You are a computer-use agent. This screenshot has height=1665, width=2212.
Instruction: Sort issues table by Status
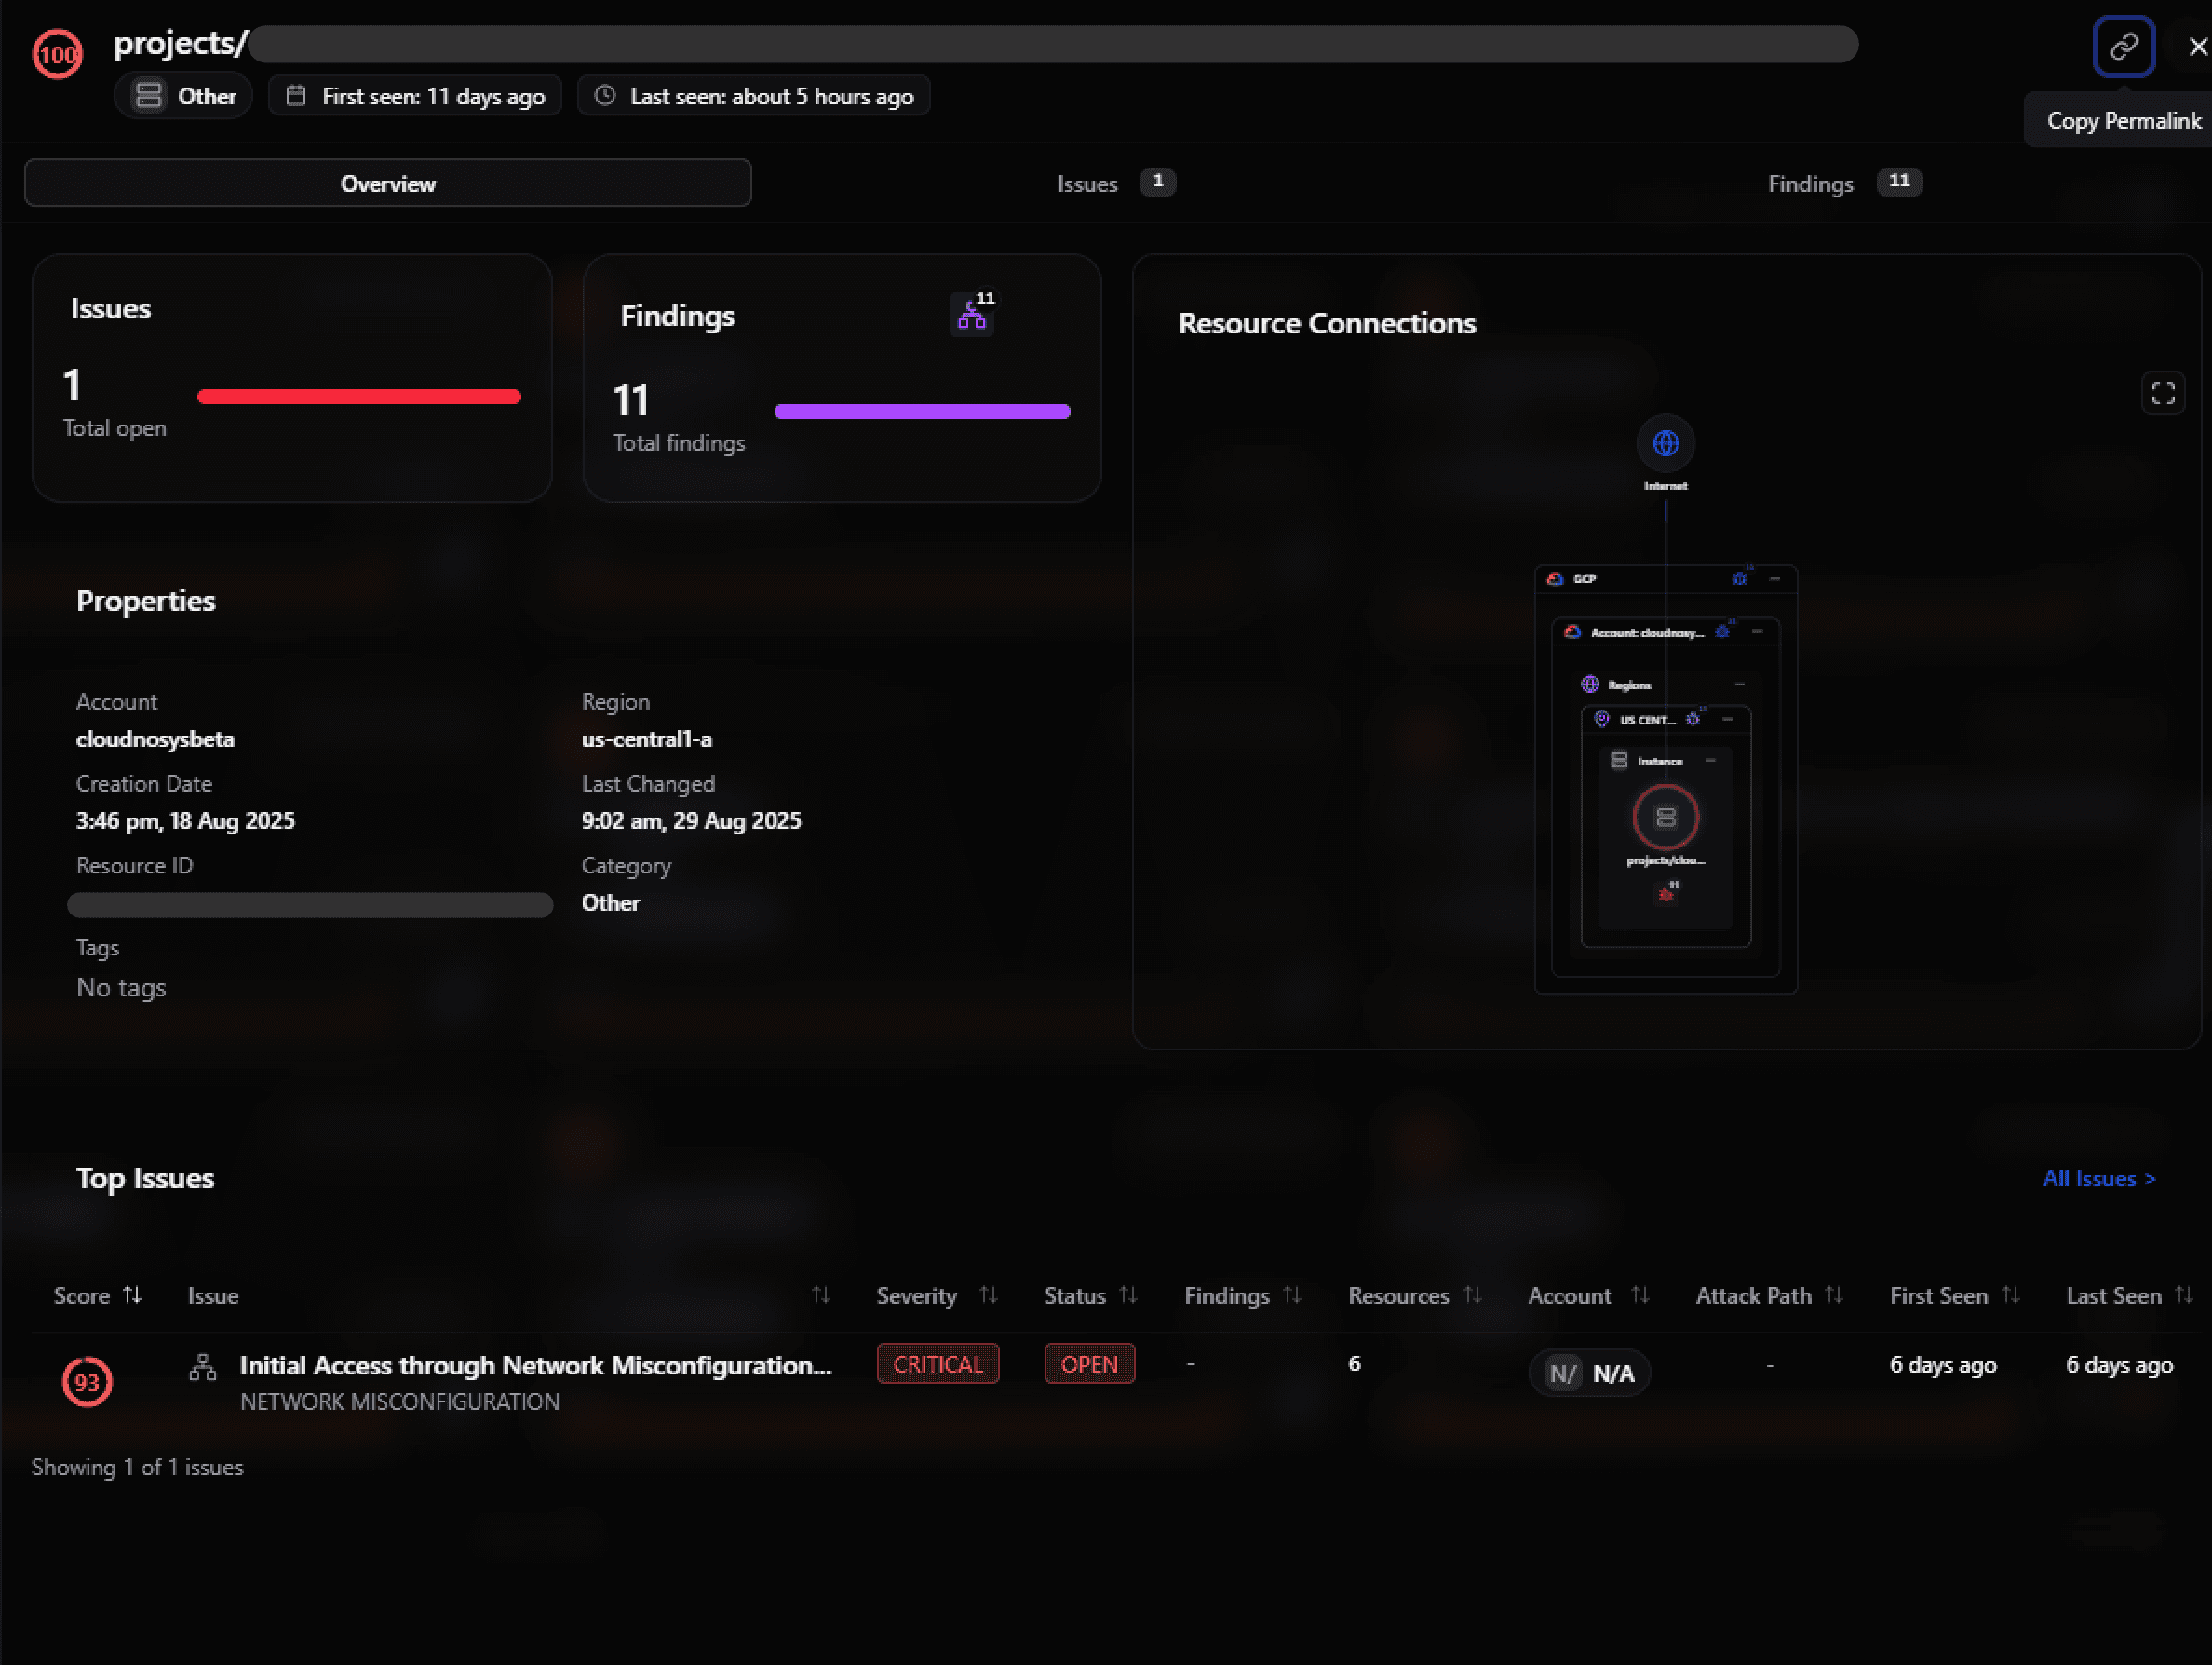point(1129,1295)
